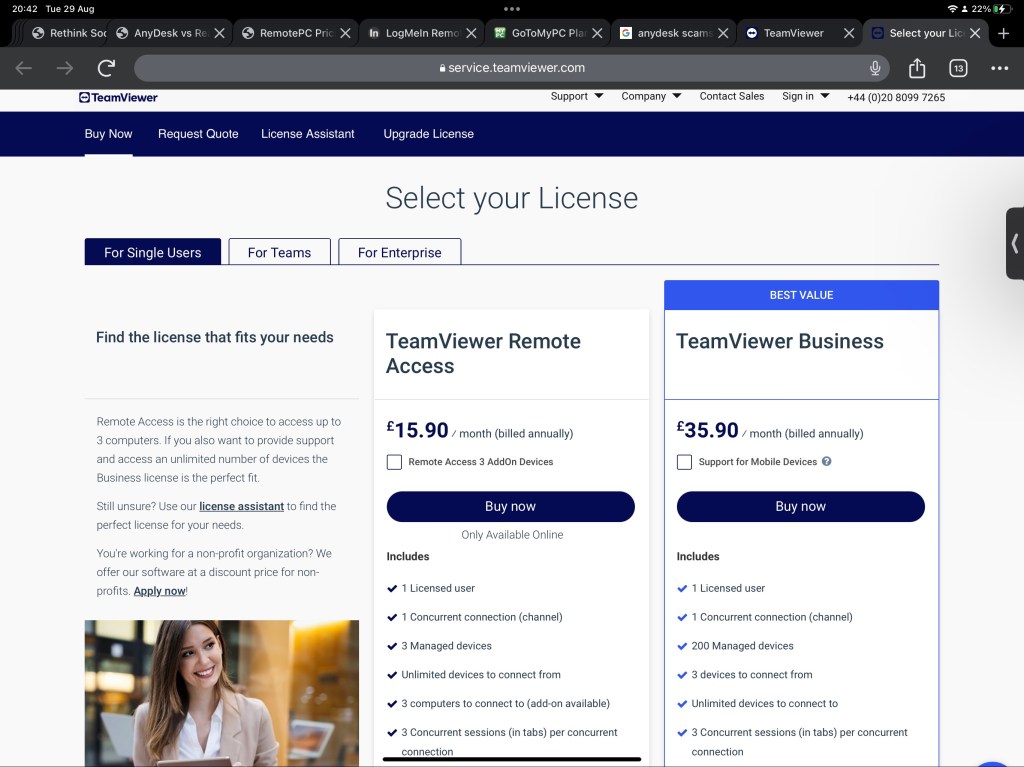The width and height of the screenshot is (1024, 767).
Task: Buy now the TeamViewer Remote Access license
Action: [511, 506]
